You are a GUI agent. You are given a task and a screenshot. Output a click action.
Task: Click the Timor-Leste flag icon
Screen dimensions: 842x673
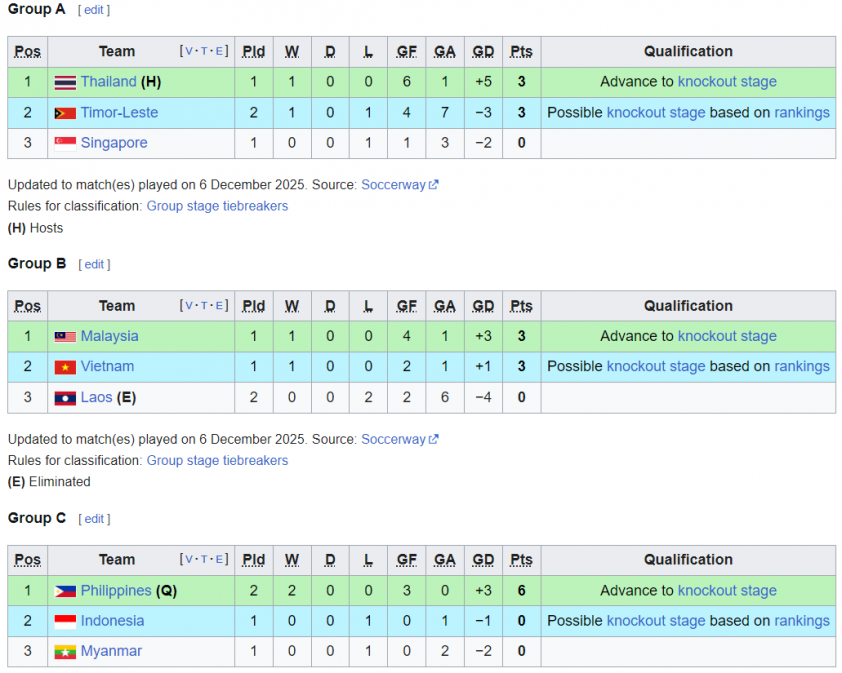[65, 113]
